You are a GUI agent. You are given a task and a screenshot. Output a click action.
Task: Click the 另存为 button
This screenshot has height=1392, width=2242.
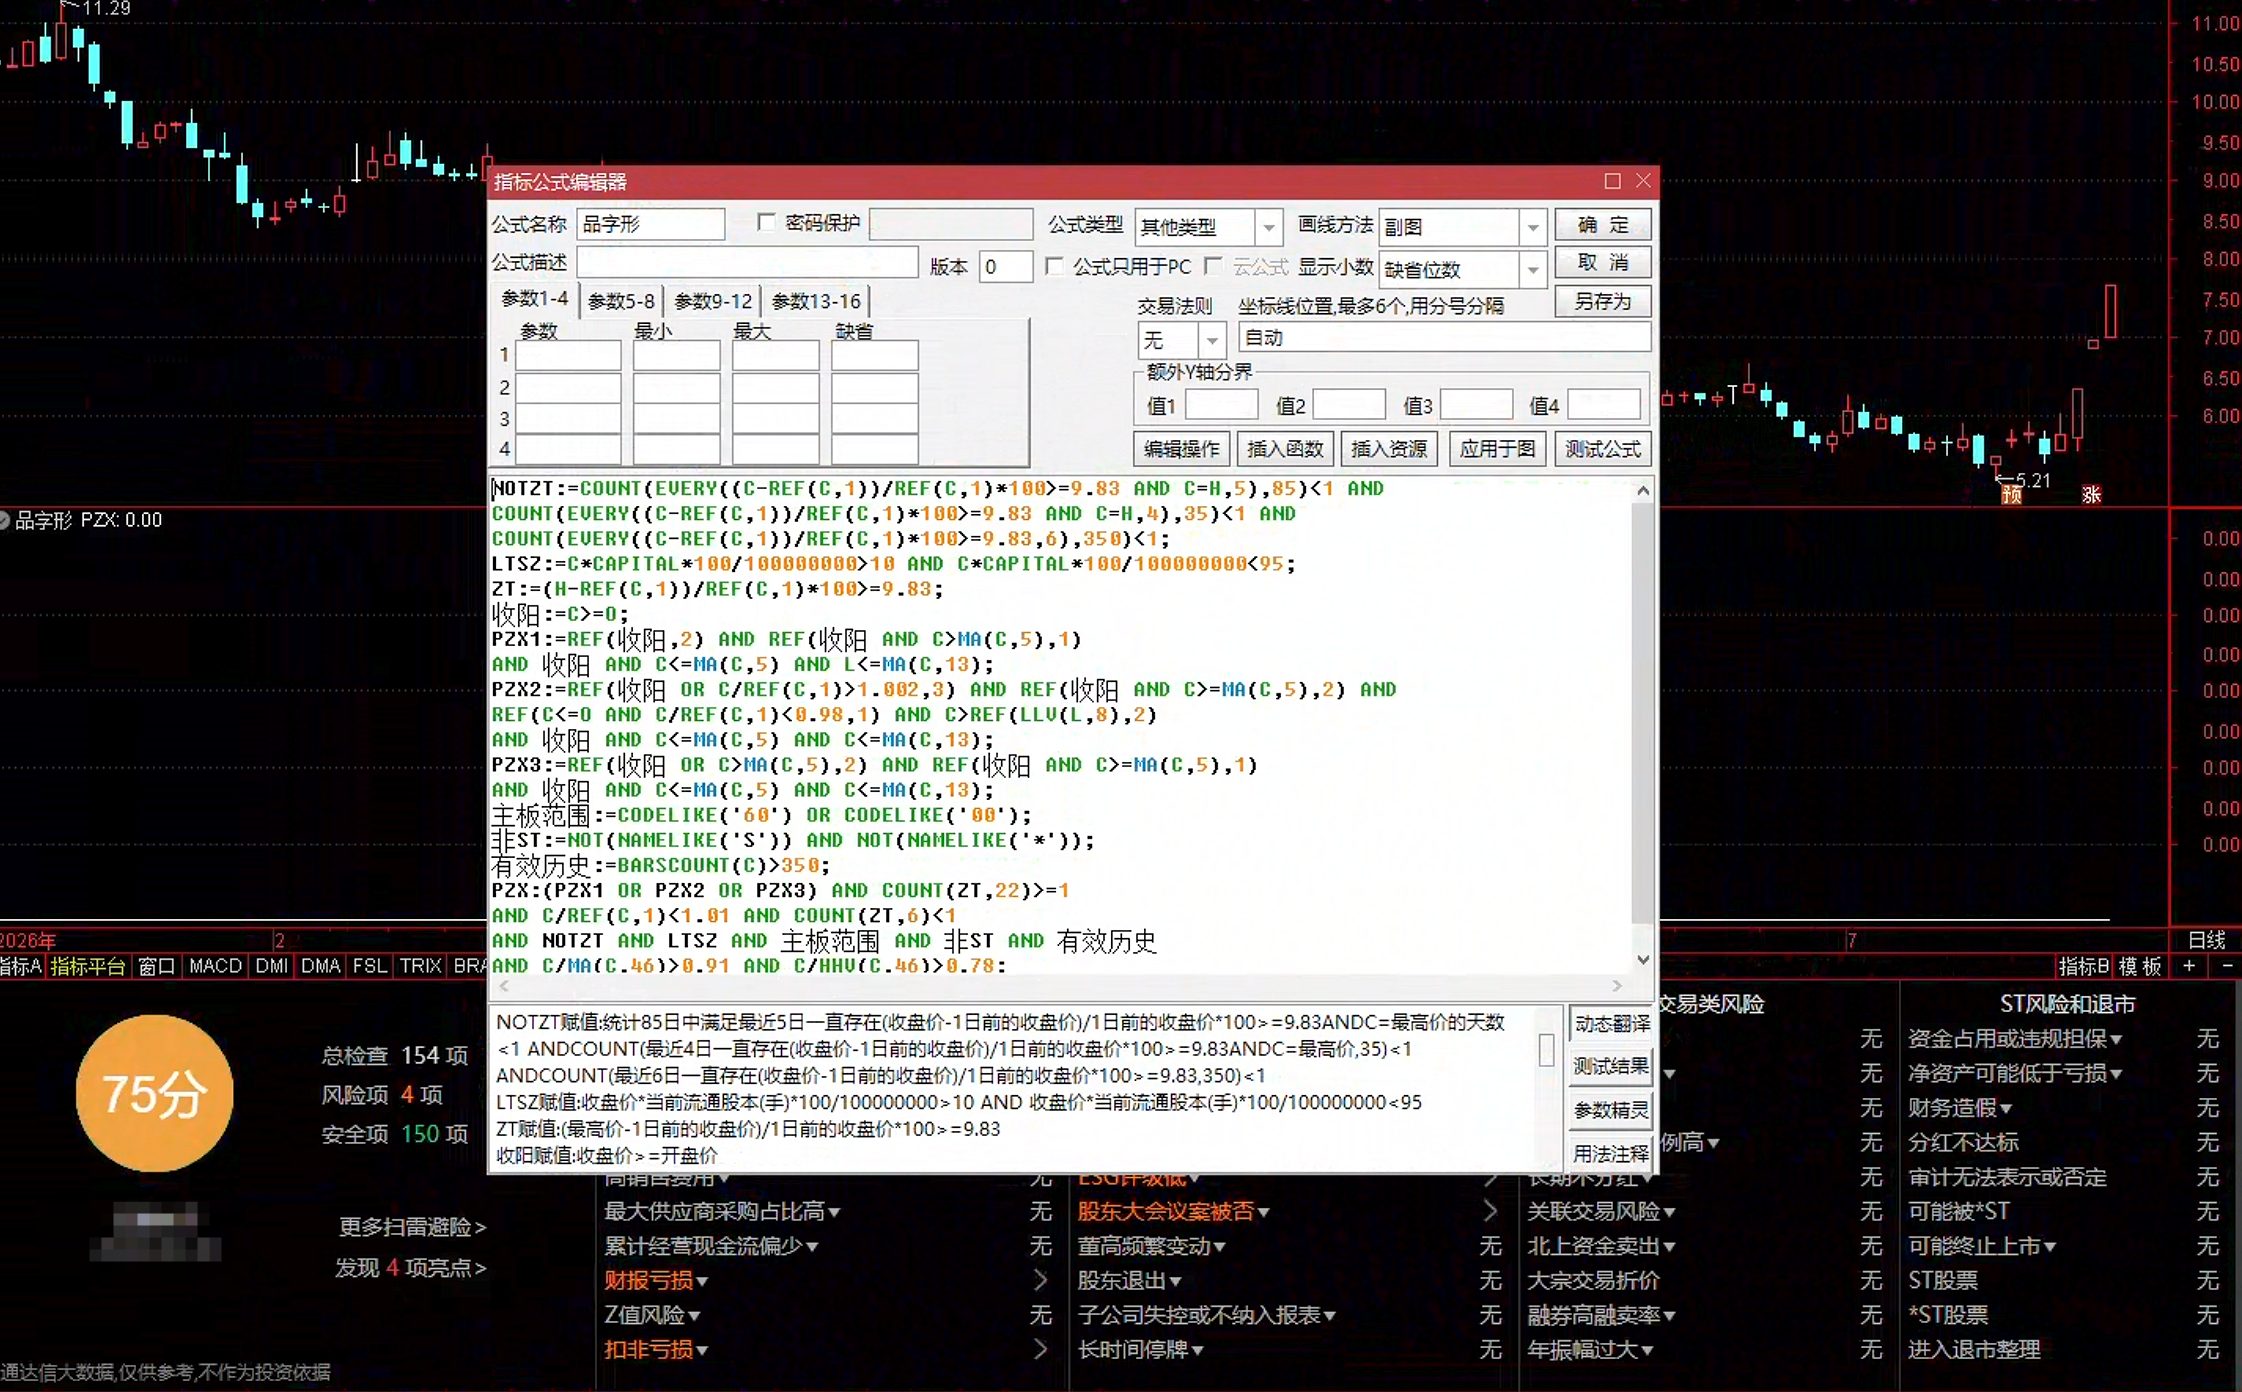[x=1603, y=301]
